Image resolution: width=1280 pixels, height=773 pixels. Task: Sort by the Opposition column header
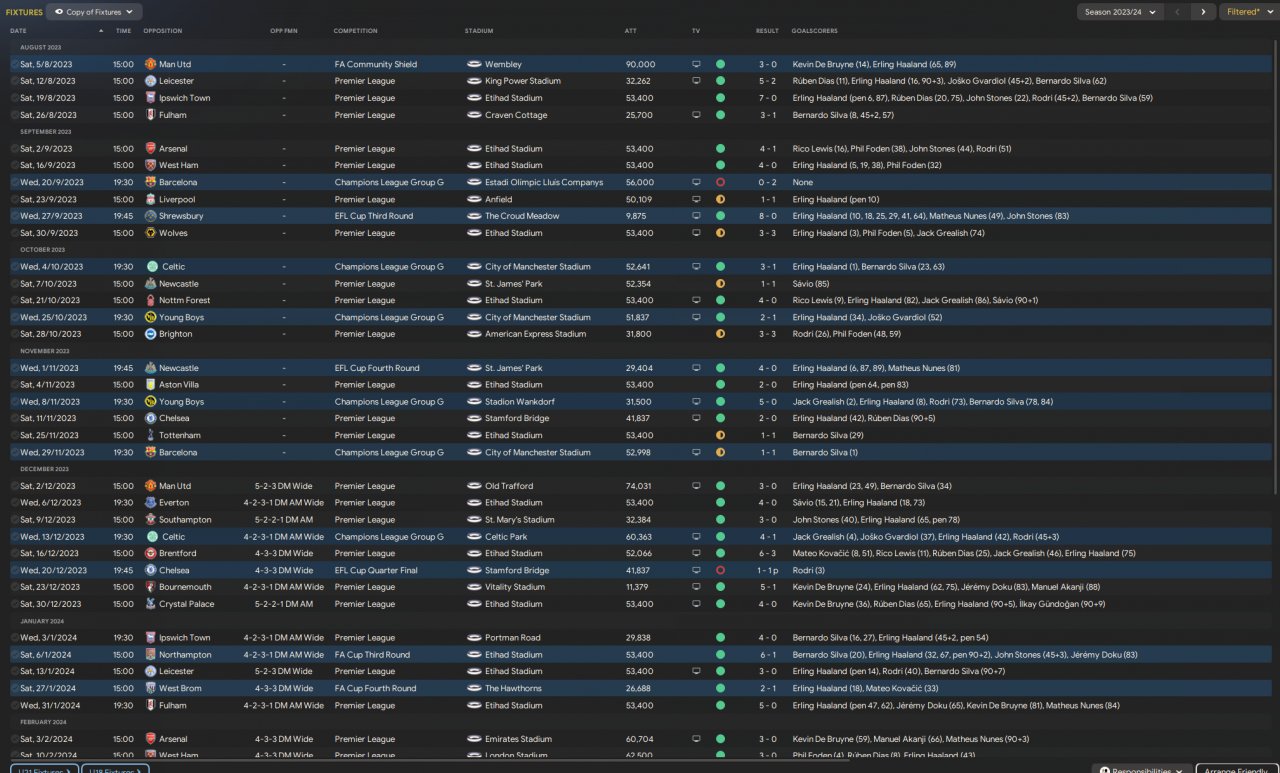[163, 31]
